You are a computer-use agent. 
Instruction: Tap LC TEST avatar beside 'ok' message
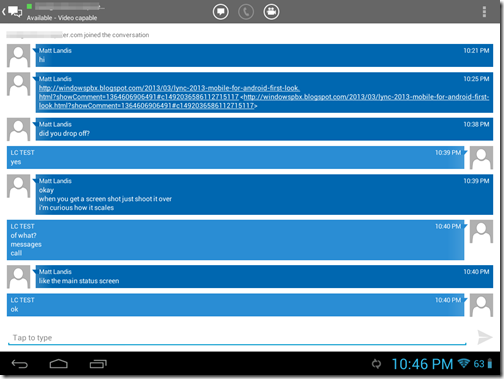(481, 305)
